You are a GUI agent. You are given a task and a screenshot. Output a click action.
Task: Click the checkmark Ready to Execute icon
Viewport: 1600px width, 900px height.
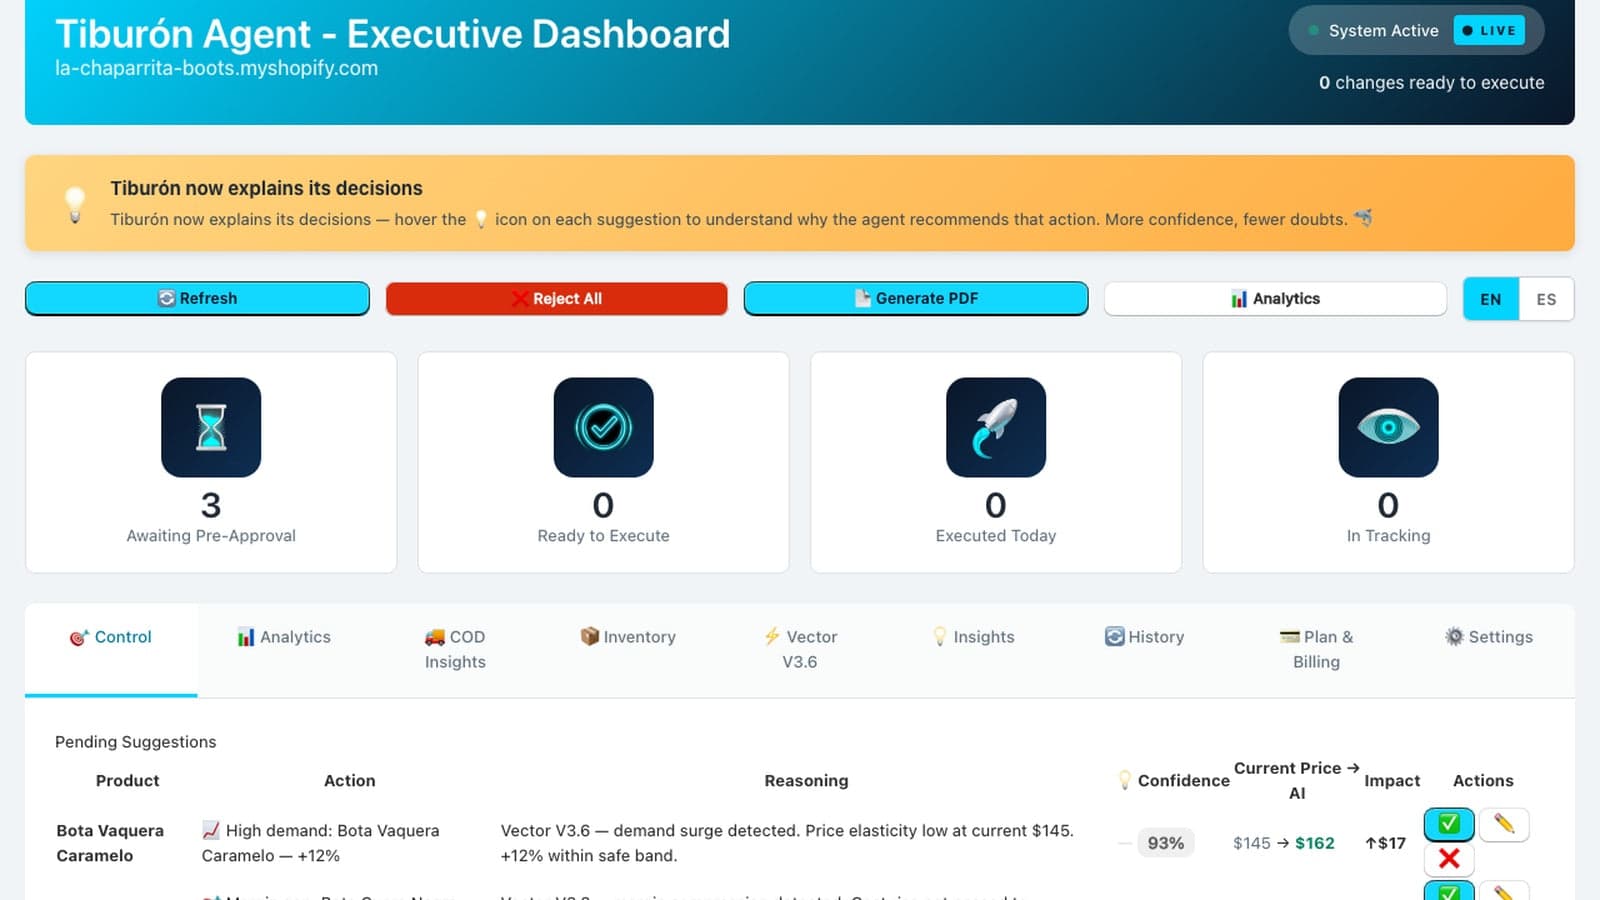(603, 427)
